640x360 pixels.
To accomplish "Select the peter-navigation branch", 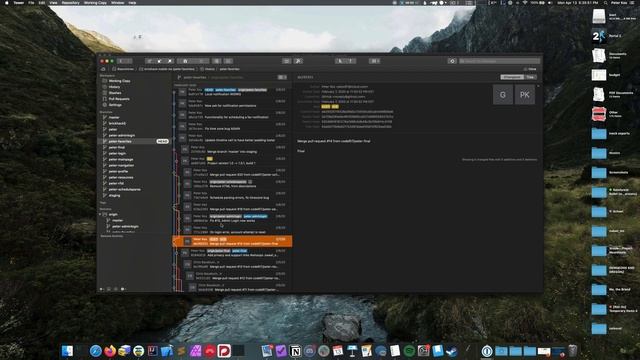I will click(121, 165).
